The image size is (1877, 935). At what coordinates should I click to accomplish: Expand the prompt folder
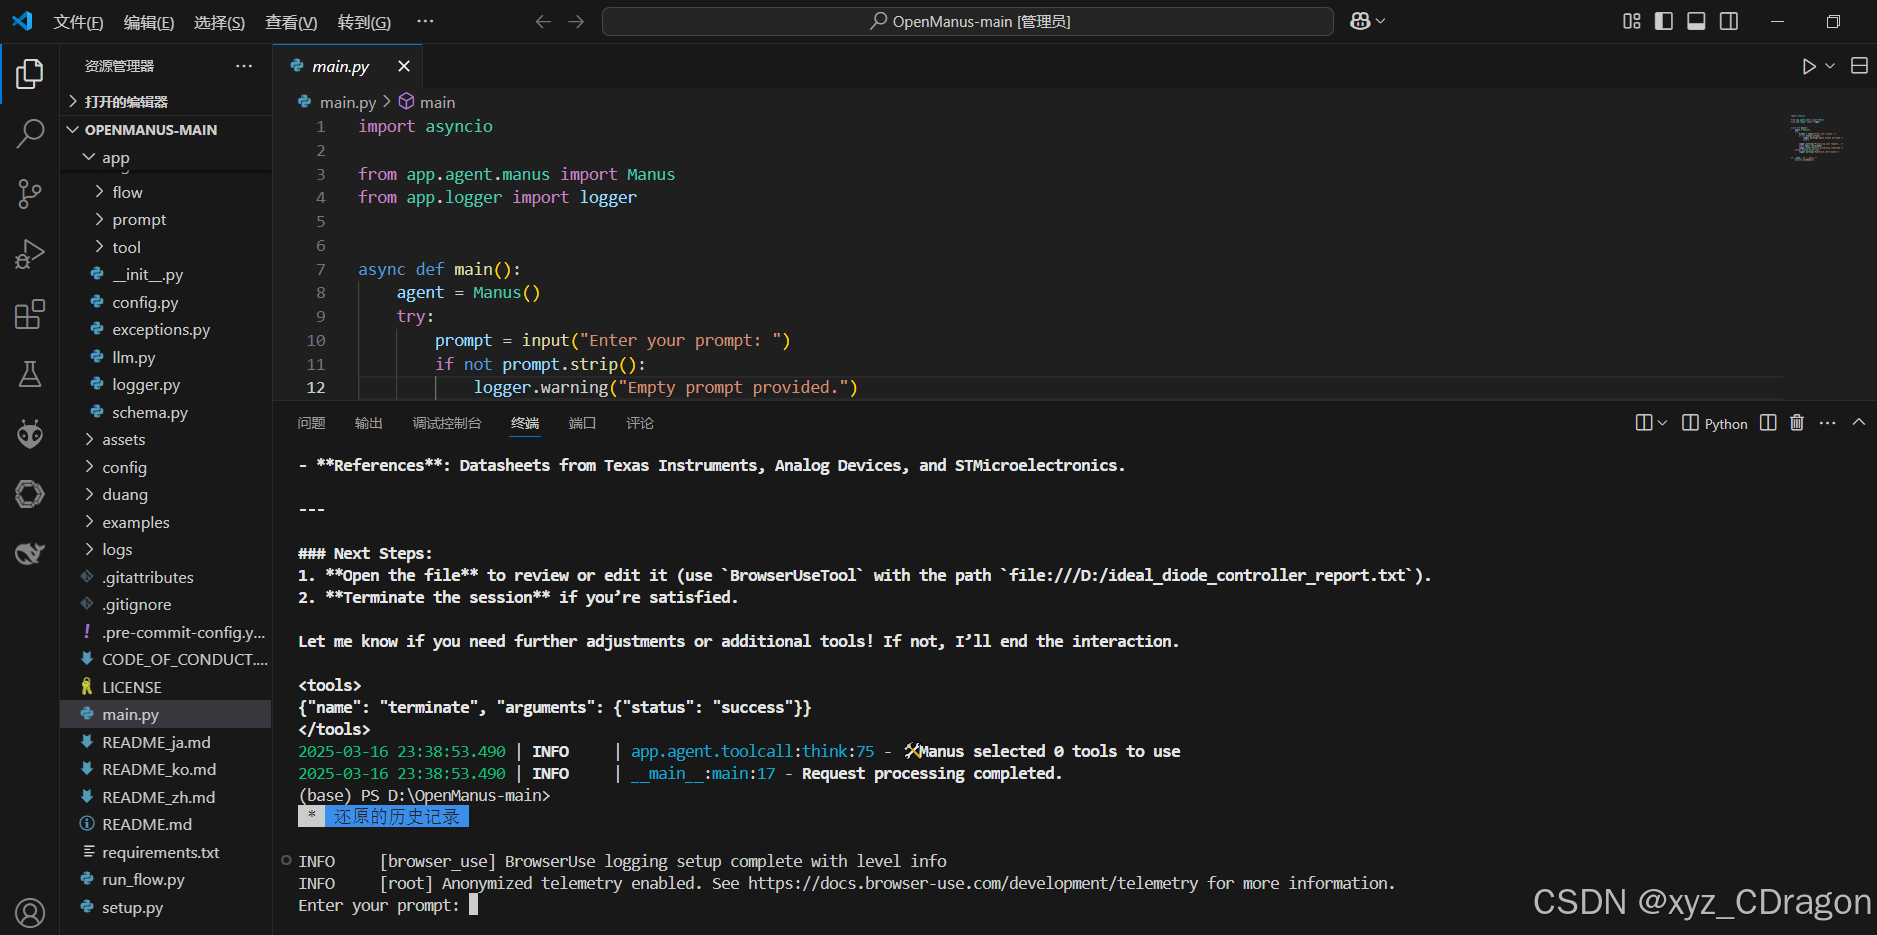pyautogui.click(x=139, y=220)
